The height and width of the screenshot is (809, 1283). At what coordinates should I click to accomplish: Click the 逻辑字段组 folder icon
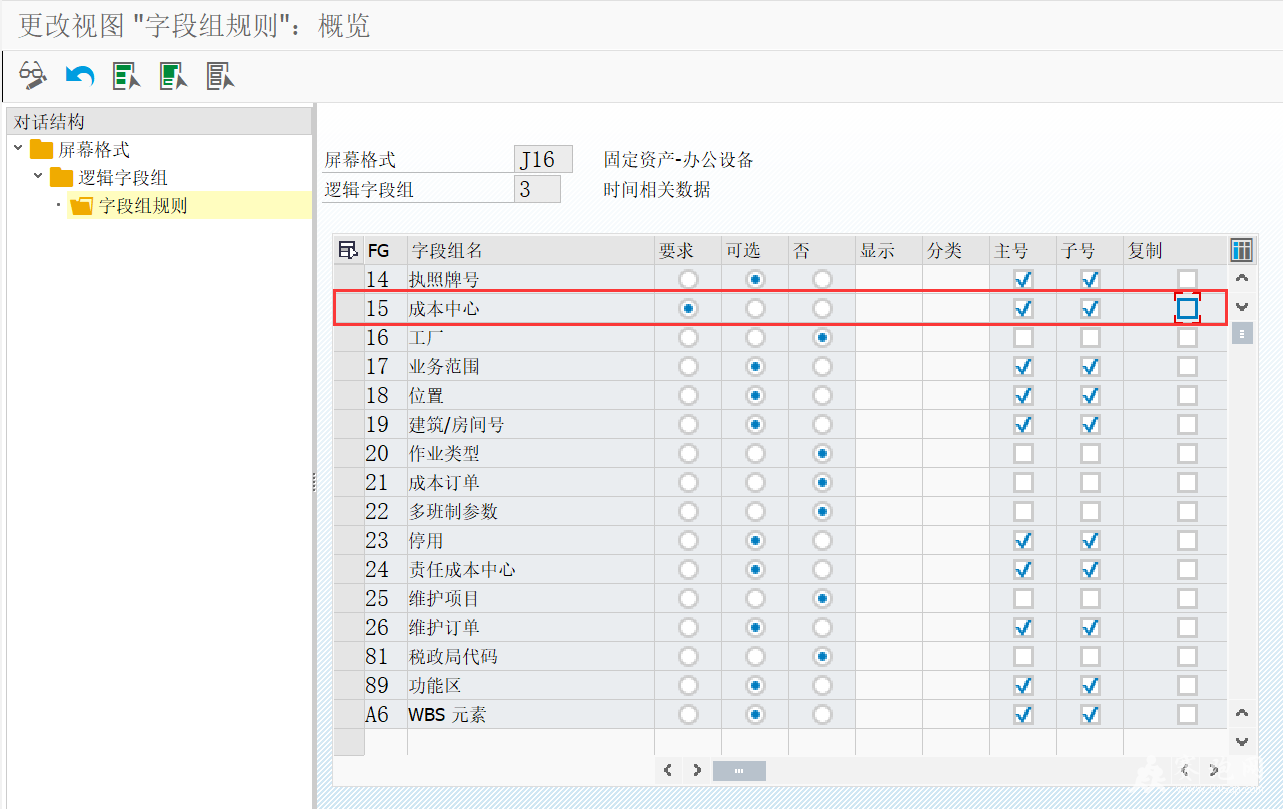click(62, 178)
